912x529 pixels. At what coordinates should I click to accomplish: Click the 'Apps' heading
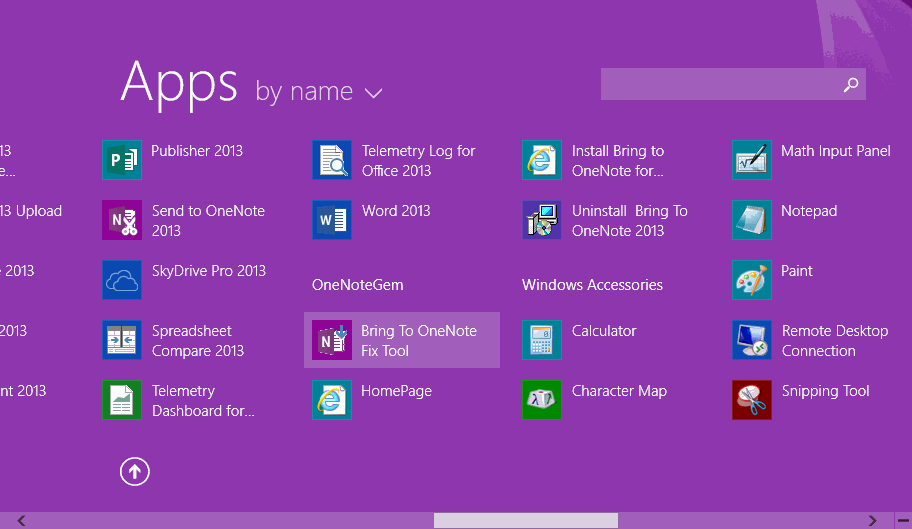[x=179, y=84]
